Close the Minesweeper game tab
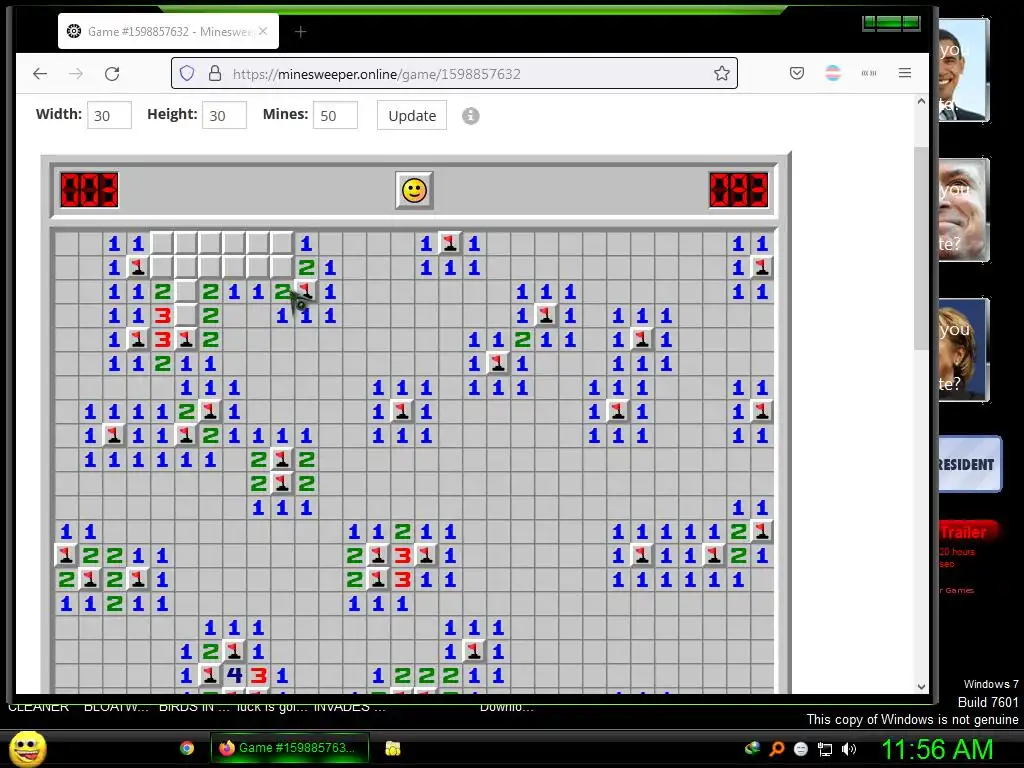The width and height of the screenshot is (1024, 768). coord(263,31)
